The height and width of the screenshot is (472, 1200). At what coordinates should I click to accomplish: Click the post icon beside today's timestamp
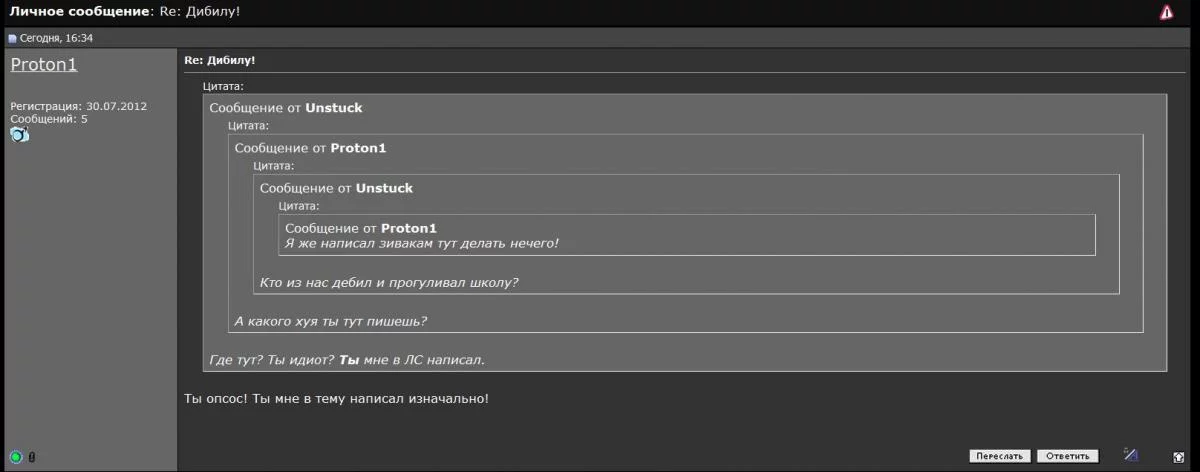coord(13,39)
